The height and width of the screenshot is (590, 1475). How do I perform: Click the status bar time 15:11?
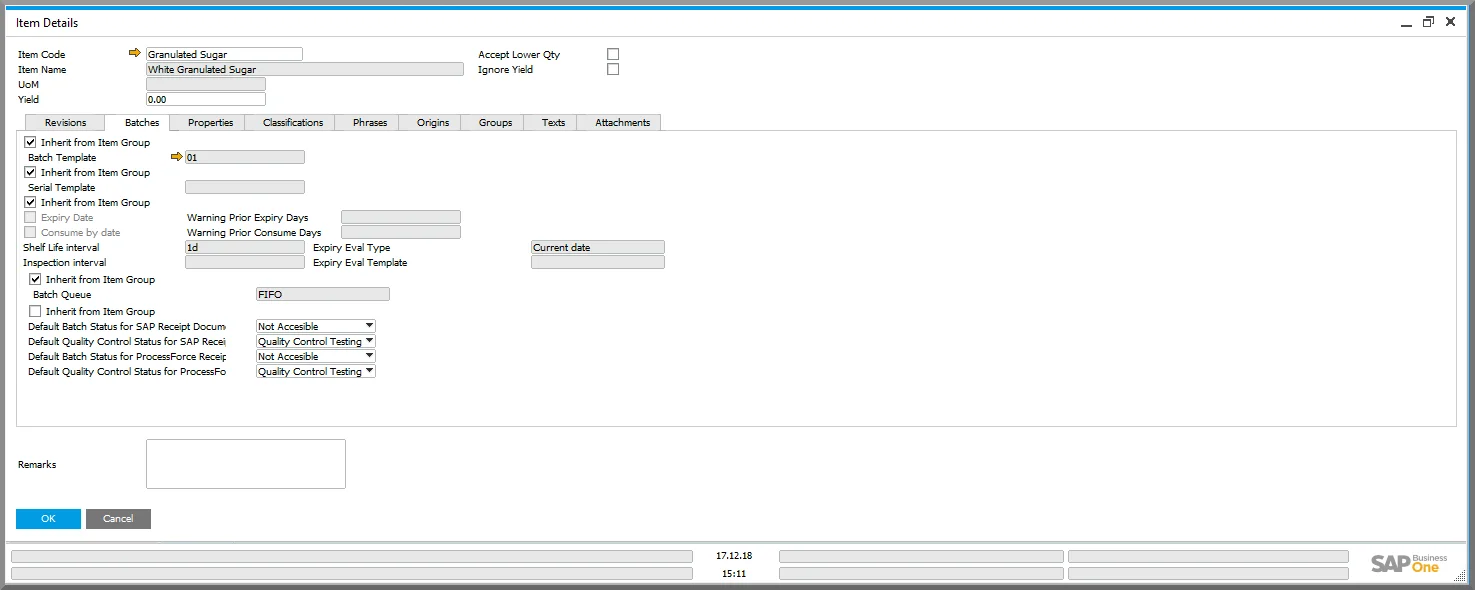tap(734, 574)
